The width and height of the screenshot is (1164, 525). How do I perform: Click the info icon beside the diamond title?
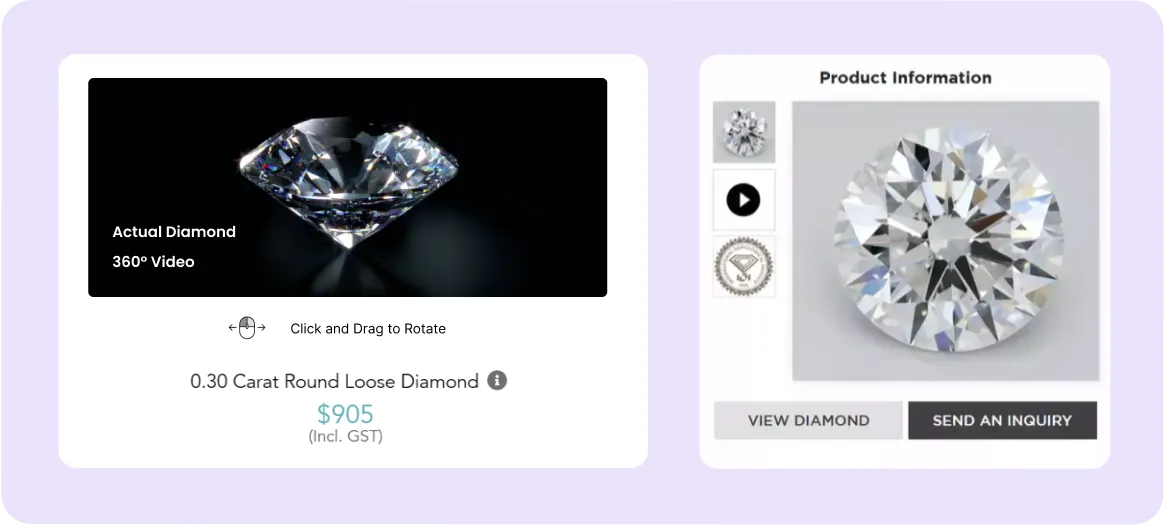(497, 381)
